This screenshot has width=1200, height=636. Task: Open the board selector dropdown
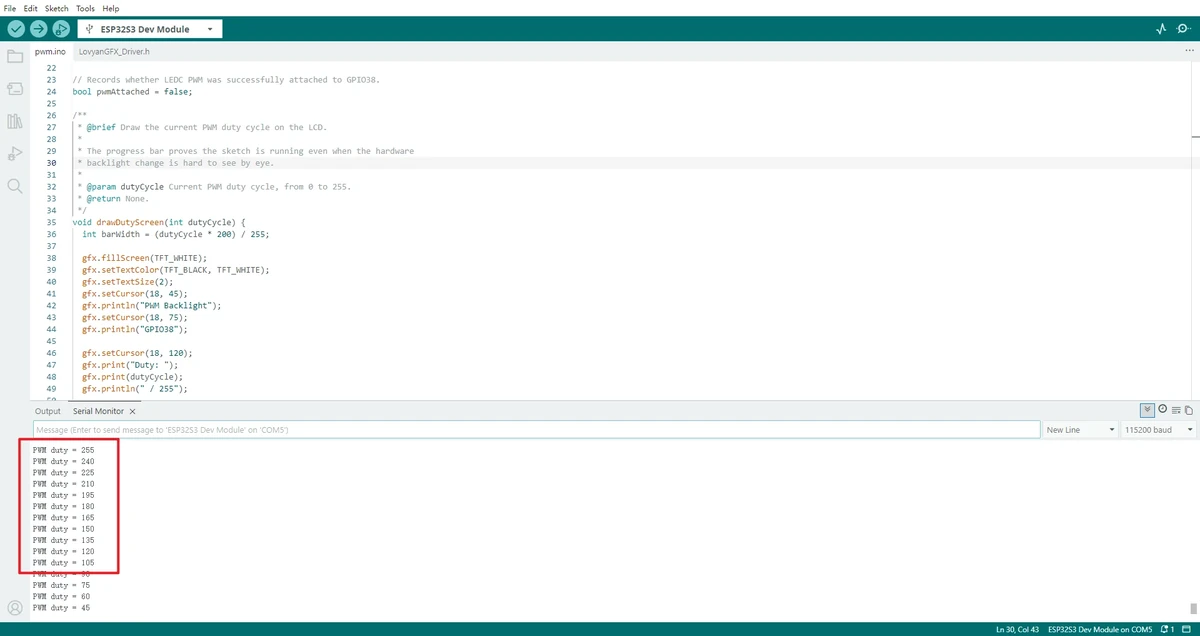coord(150,29)
